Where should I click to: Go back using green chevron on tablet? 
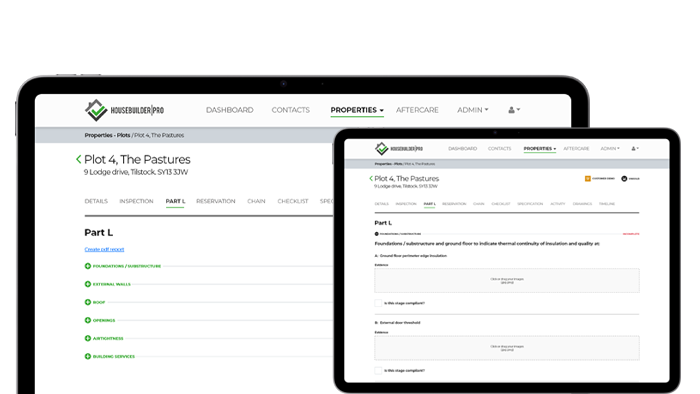tap(371, 178)
